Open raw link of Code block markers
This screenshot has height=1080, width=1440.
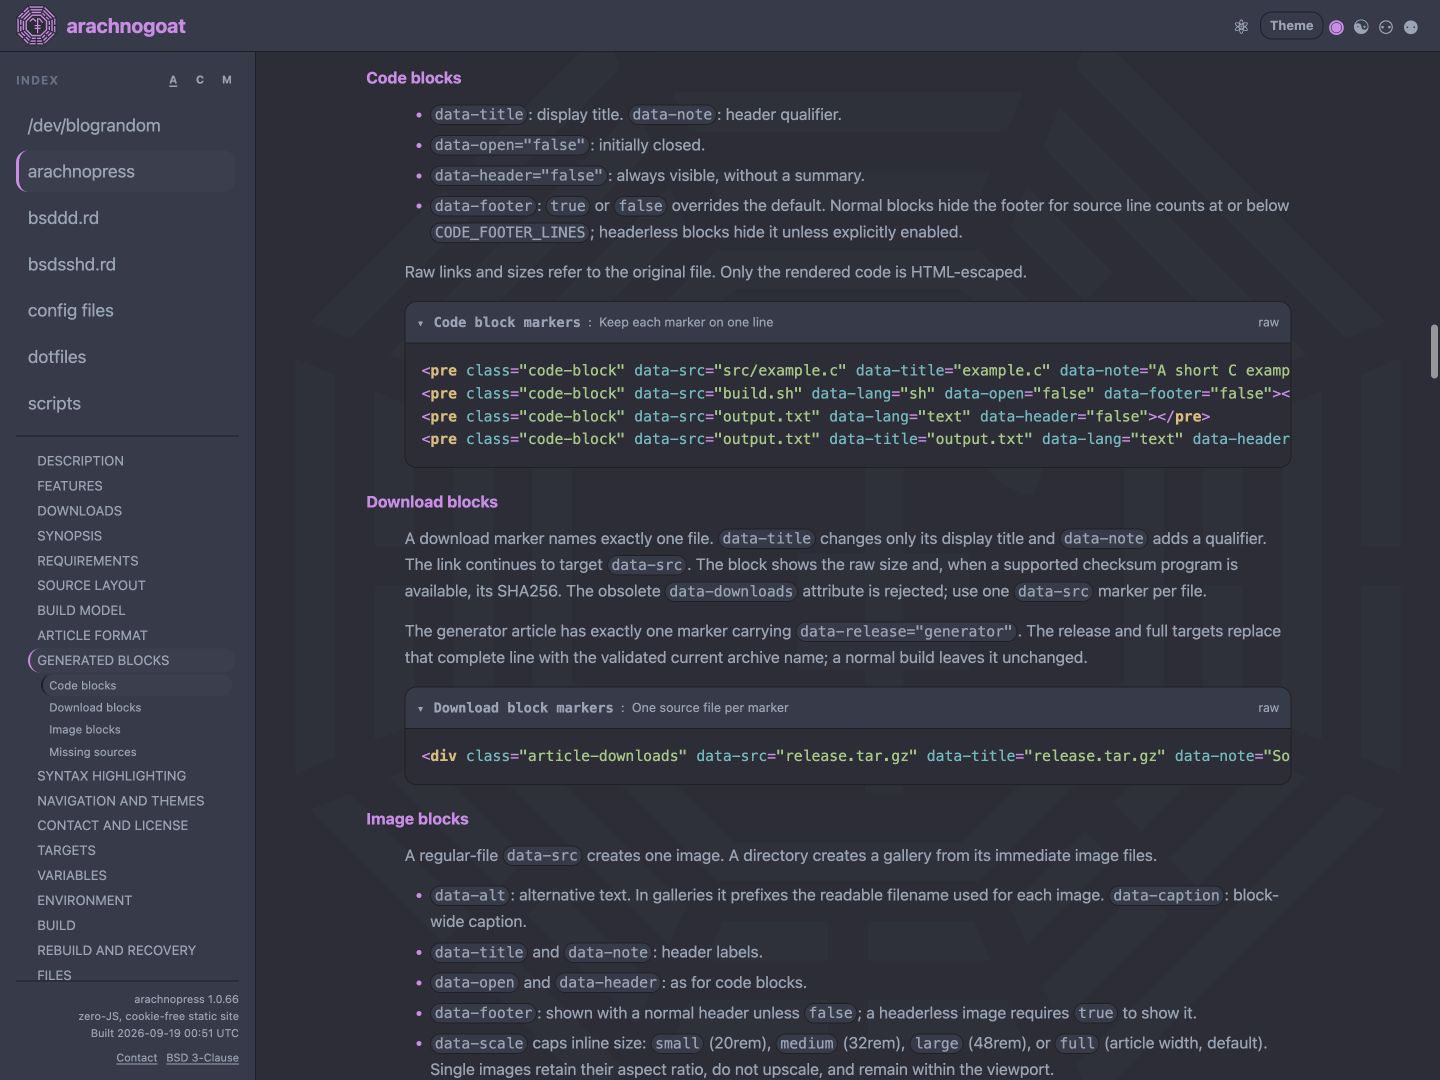[x=1268, y=322]
